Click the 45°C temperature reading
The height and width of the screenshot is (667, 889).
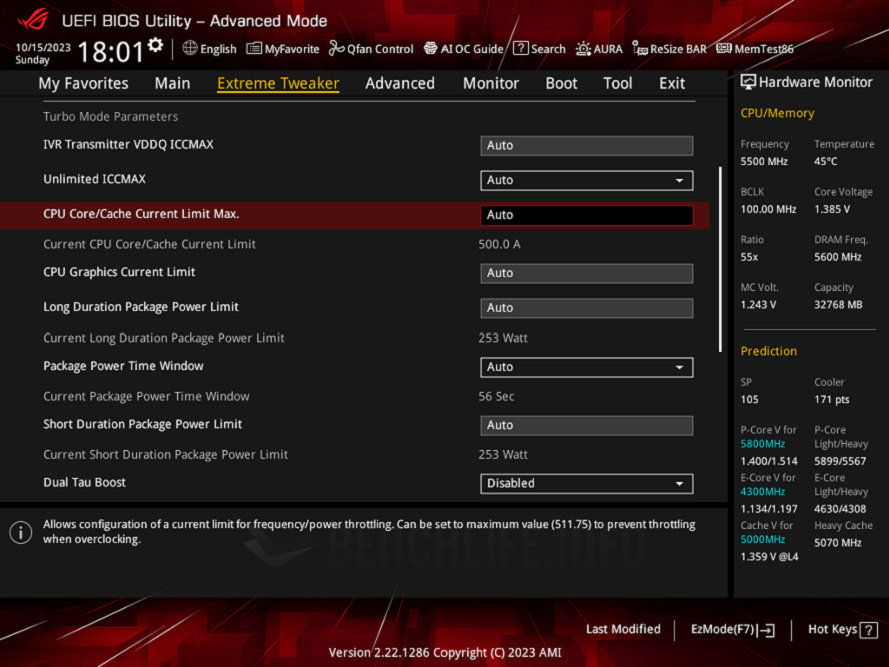pos(826,162)
